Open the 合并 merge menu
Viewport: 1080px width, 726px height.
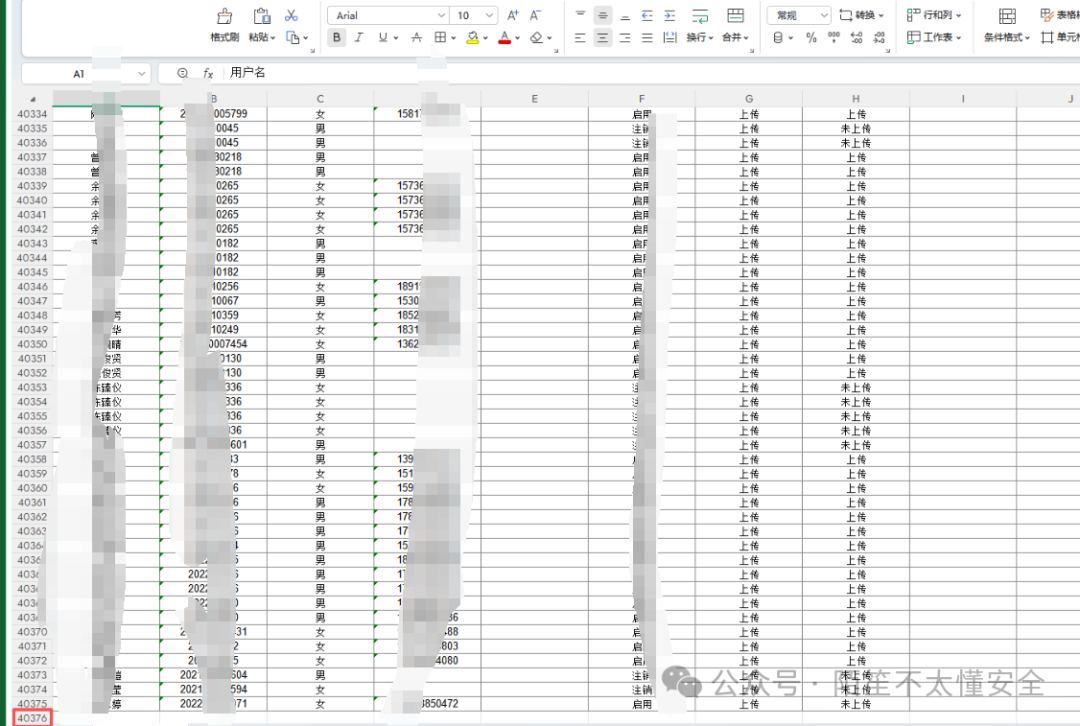[736, 37]
